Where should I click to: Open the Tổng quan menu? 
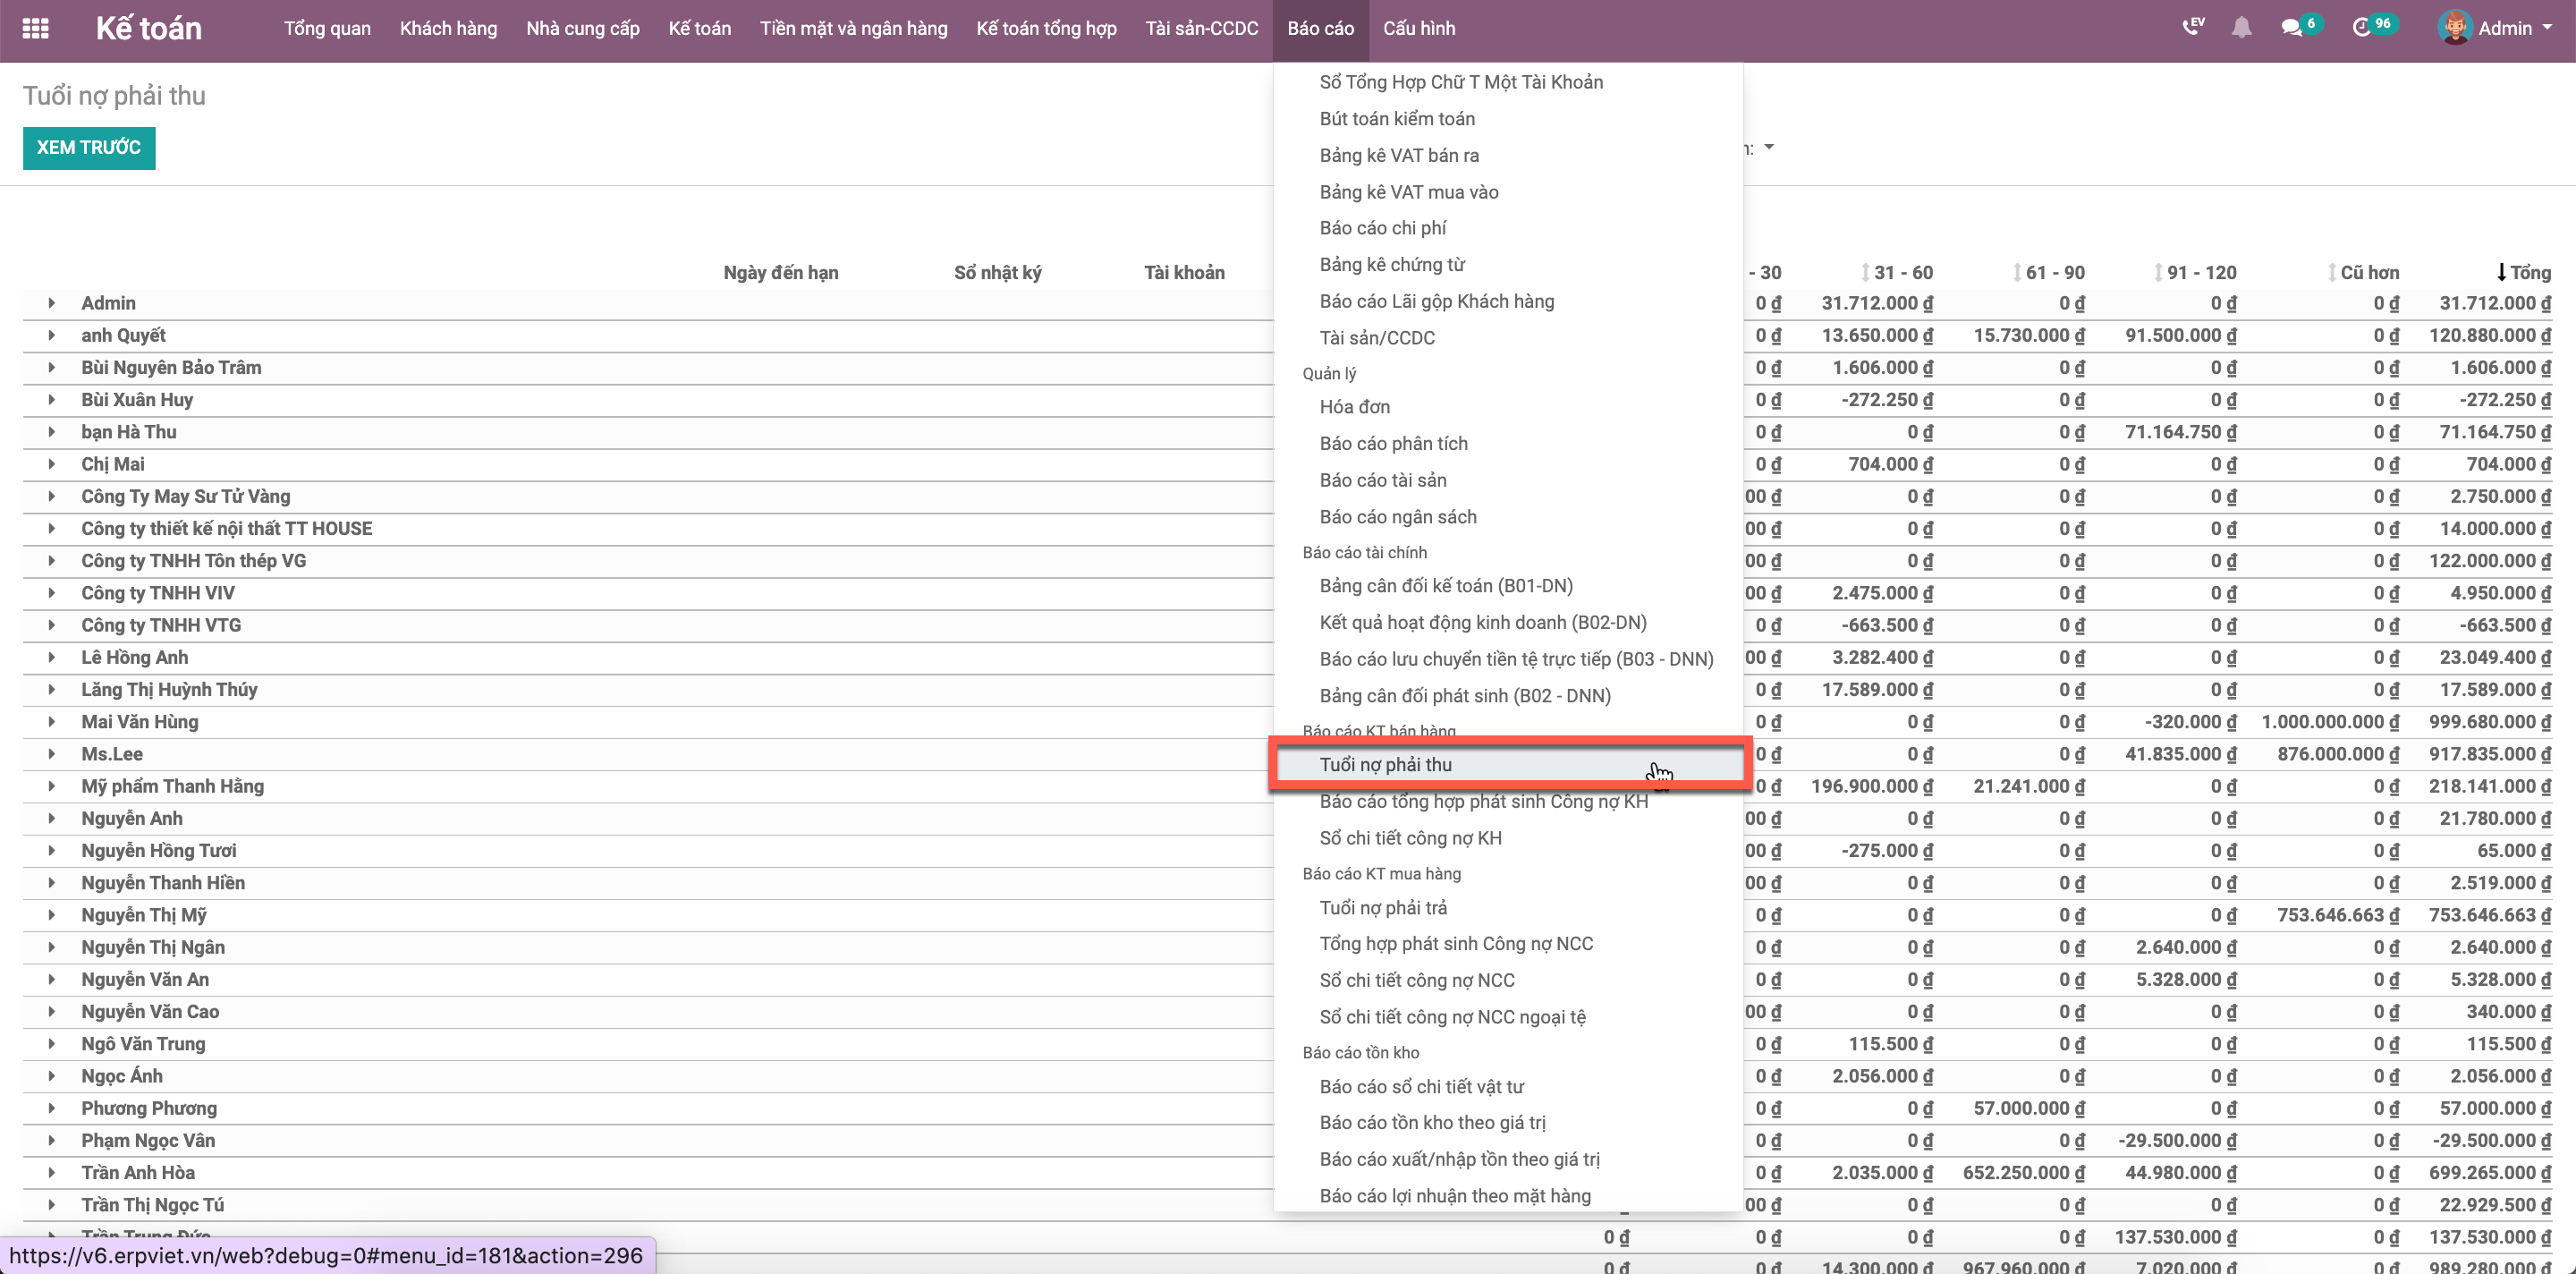(x=327, y=28)
